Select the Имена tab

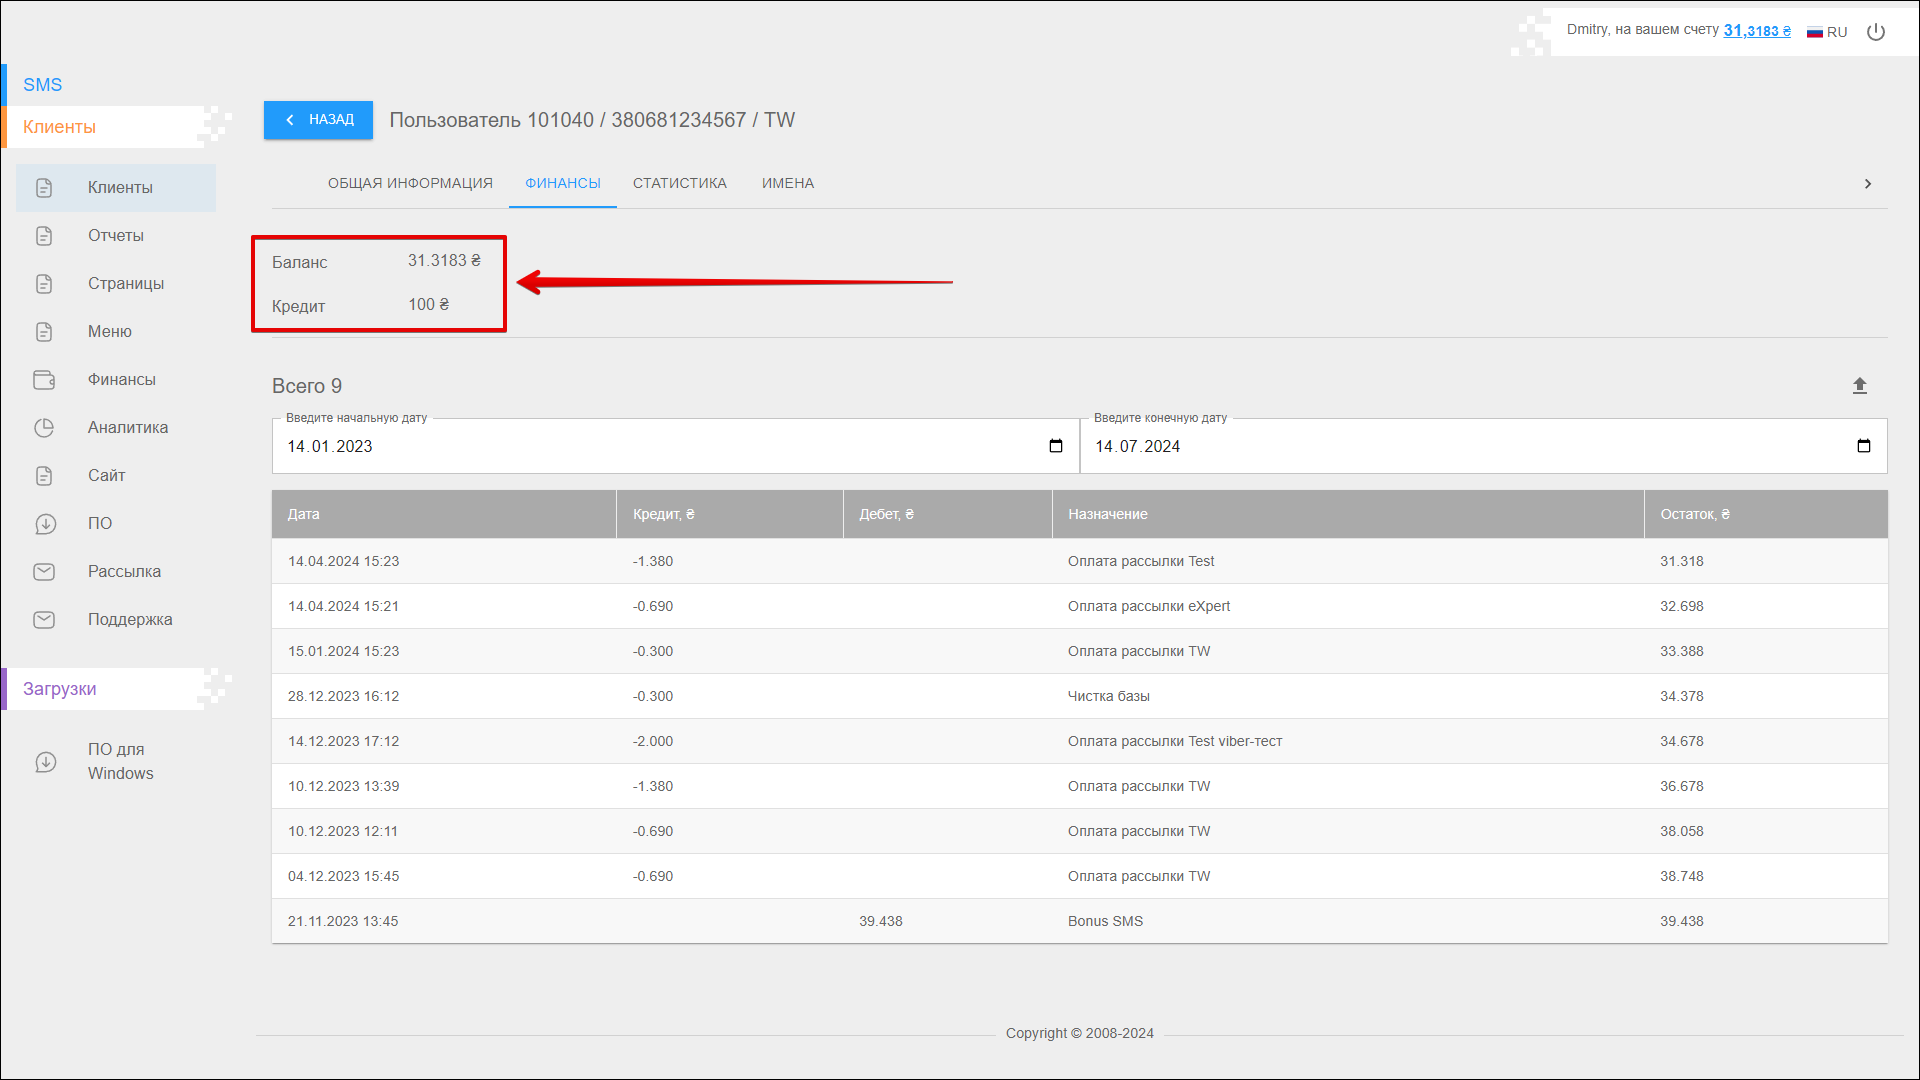787,184
